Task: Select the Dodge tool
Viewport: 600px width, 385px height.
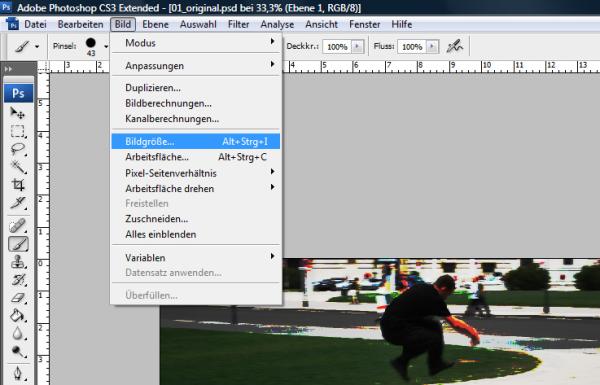Action: coord(18,351)
